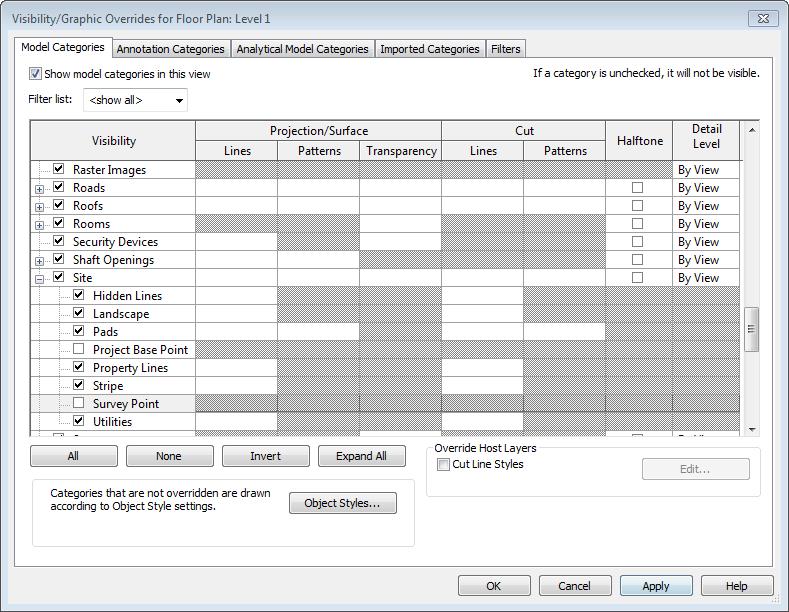This screenshot has width=789, height=612.
Task: Click the None selection button
Action: pyautogui.click(x=170, y=456)
